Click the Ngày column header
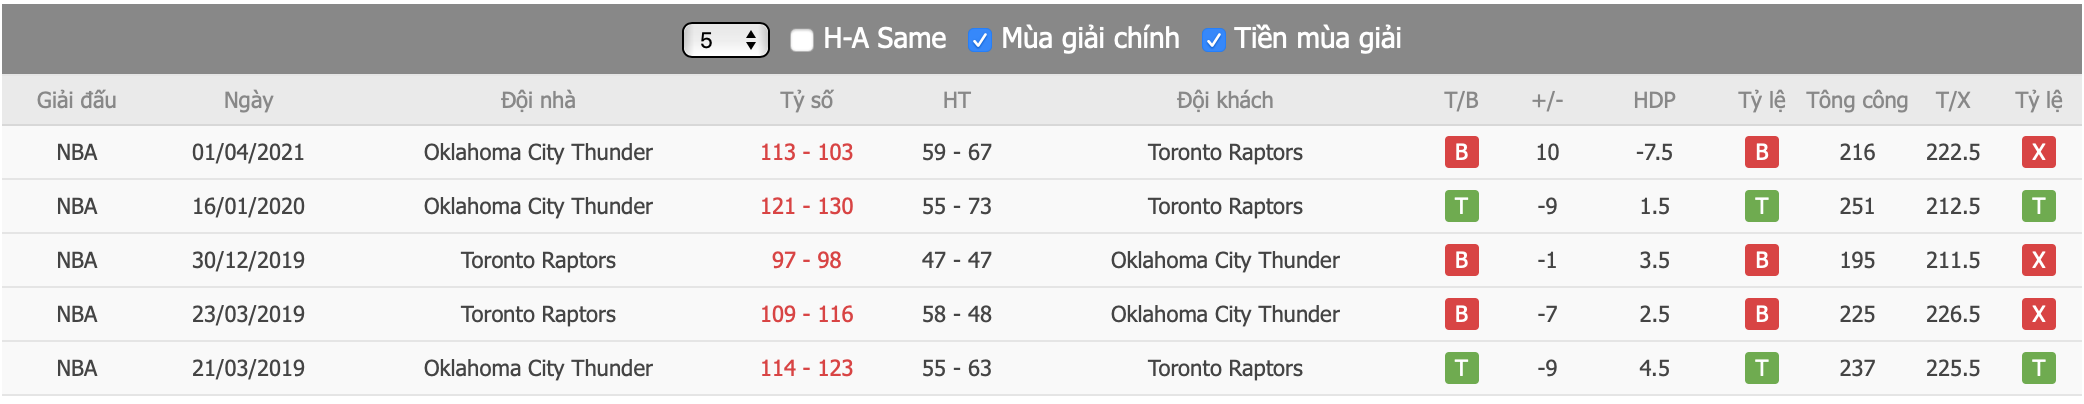This screenshot has height=404, width=2084. pos(248,100)
